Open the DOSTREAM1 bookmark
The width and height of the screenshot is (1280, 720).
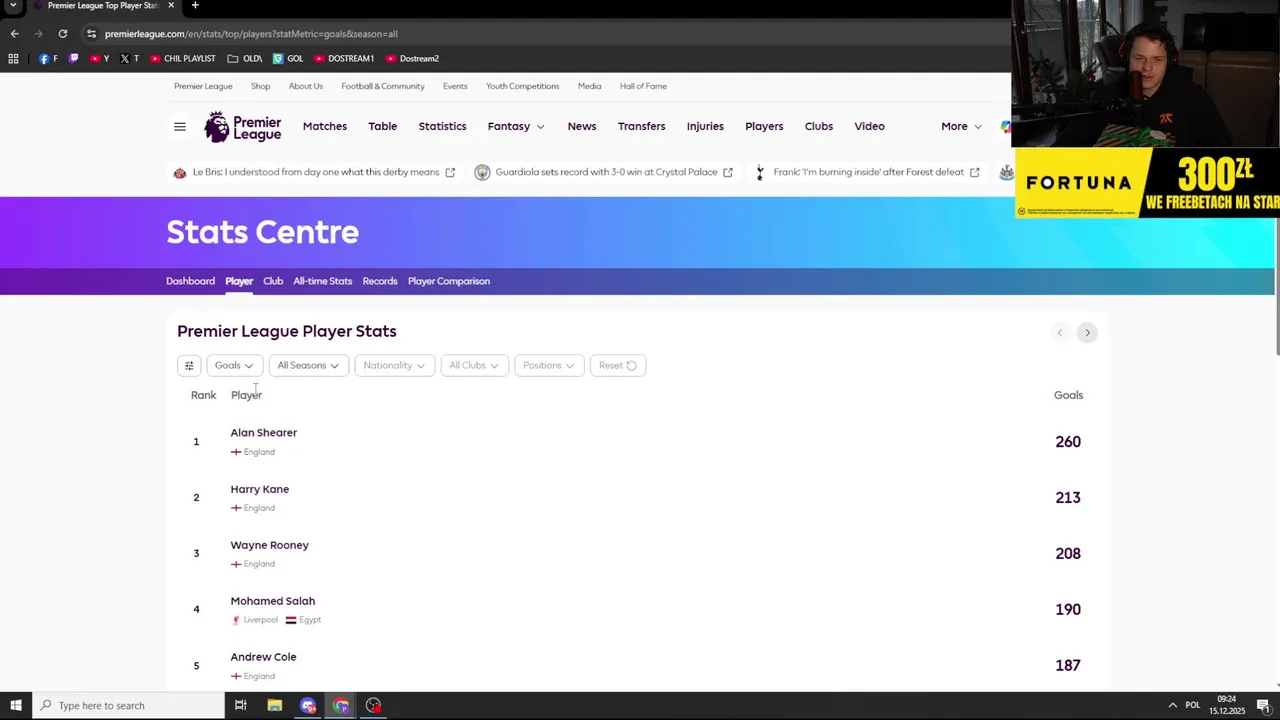click(344, 59)
